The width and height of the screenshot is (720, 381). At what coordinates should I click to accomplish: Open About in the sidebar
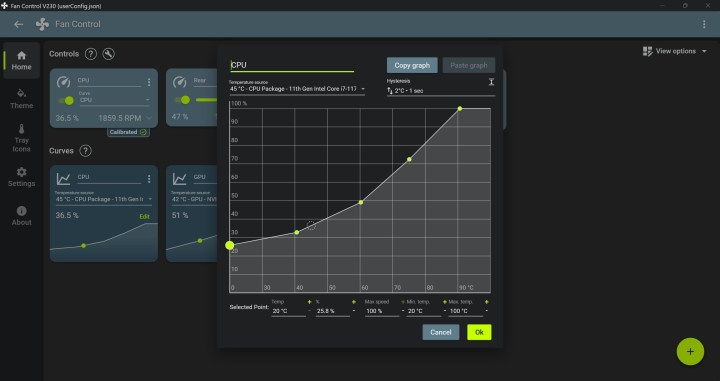22,216
